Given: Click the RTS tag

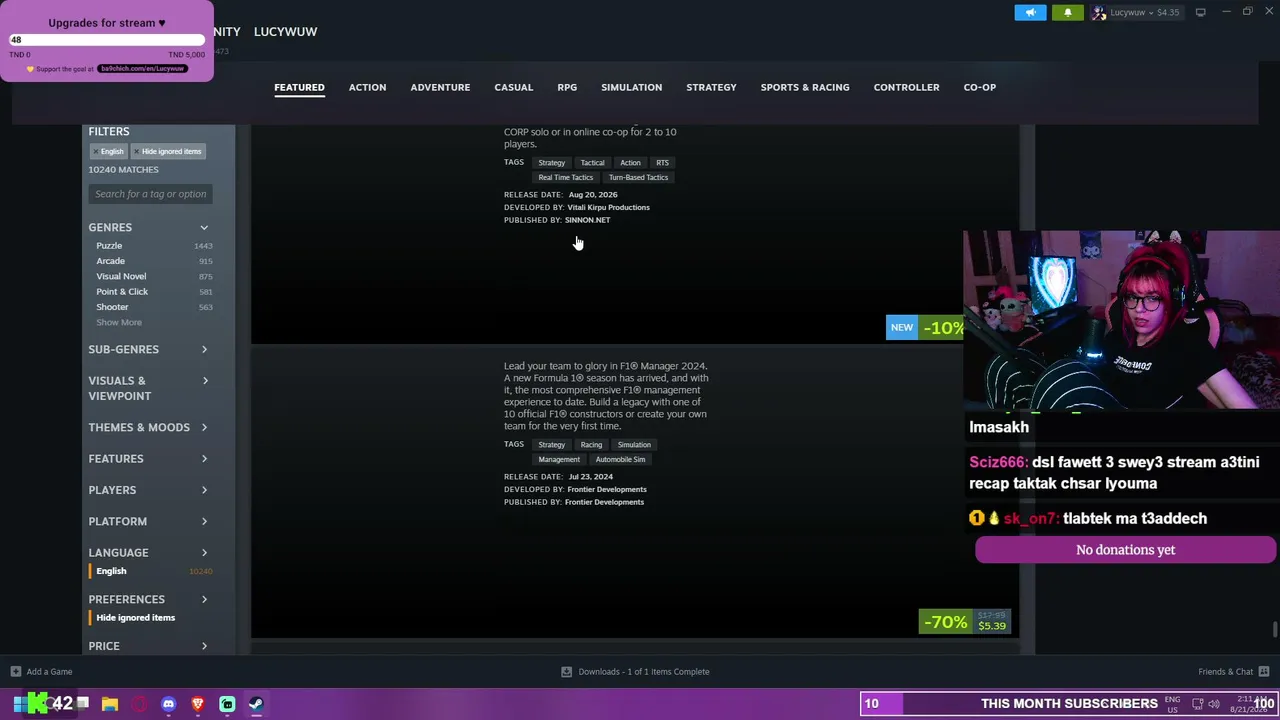Looking at the screenshot, I should coord(662,162).
